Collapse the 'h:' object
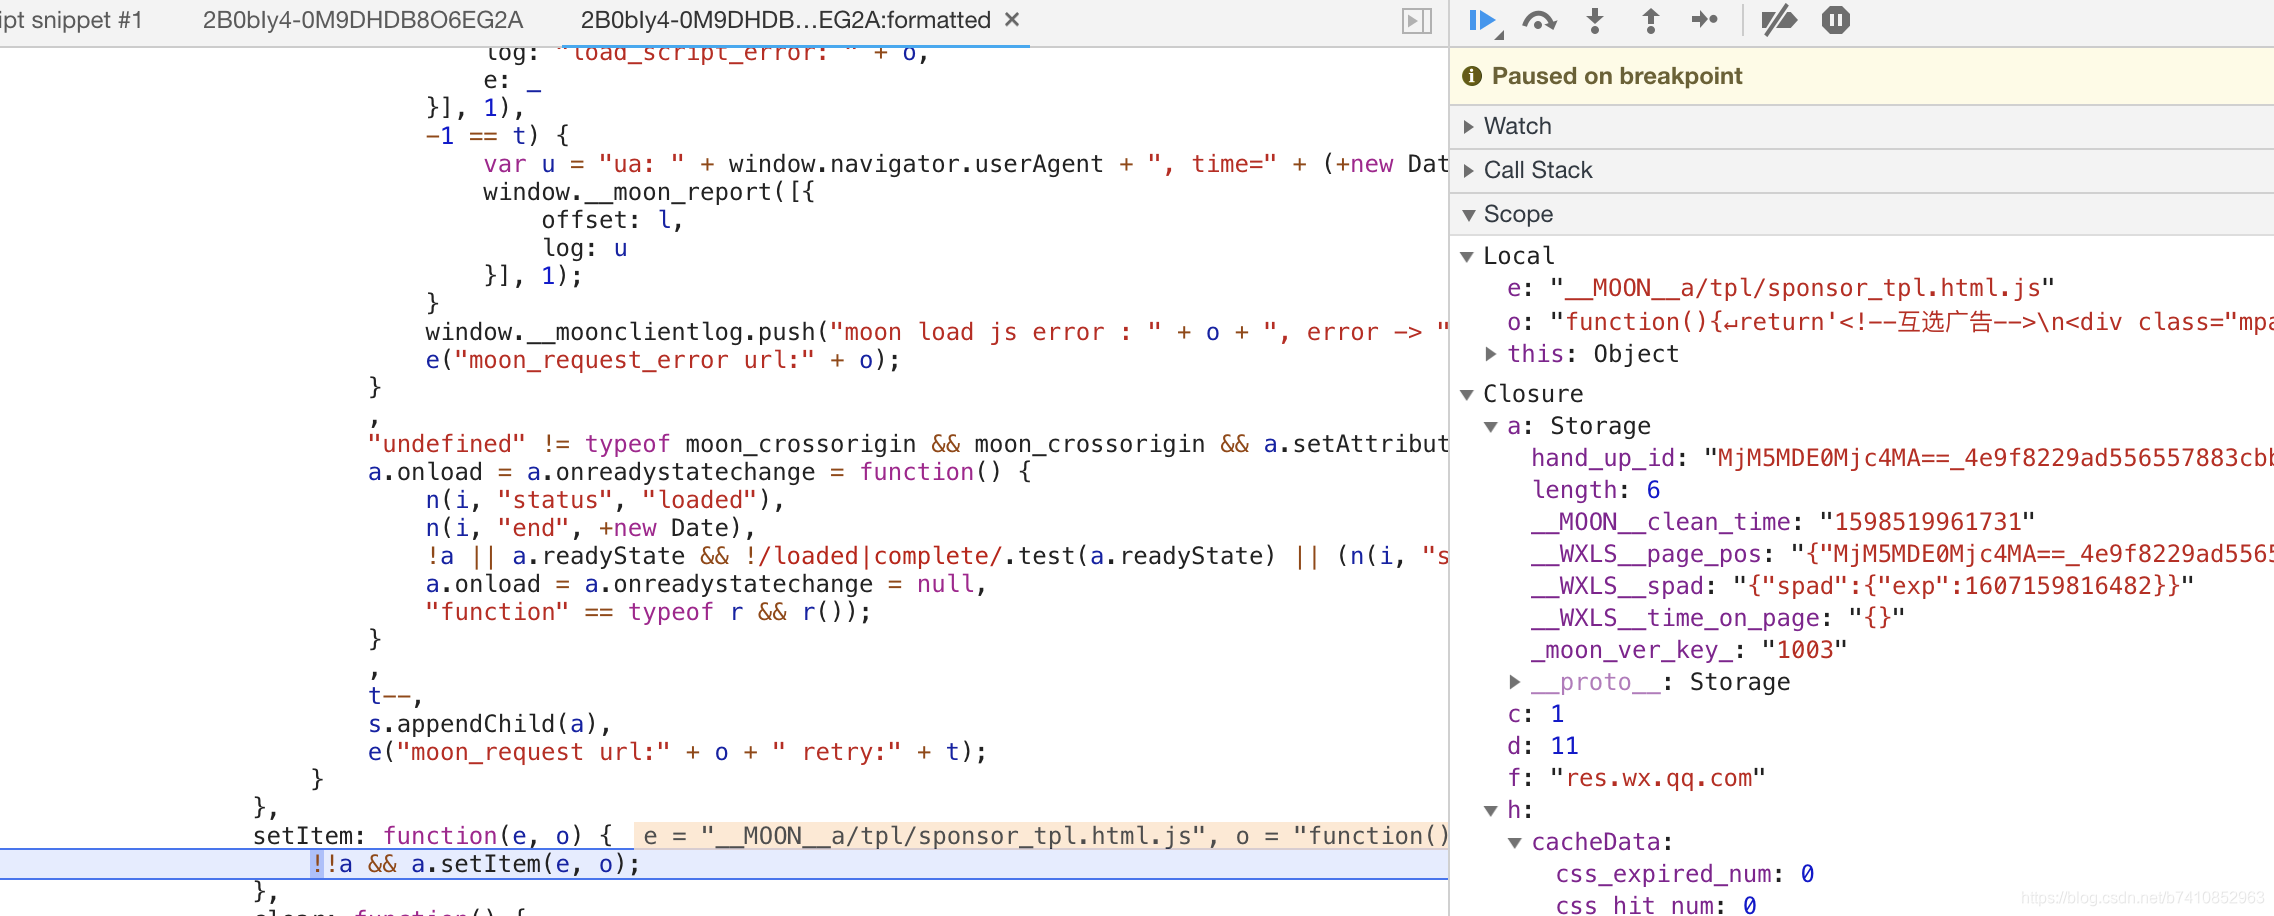Viewport: 2274px width, 916px height. coord(1491,811)
